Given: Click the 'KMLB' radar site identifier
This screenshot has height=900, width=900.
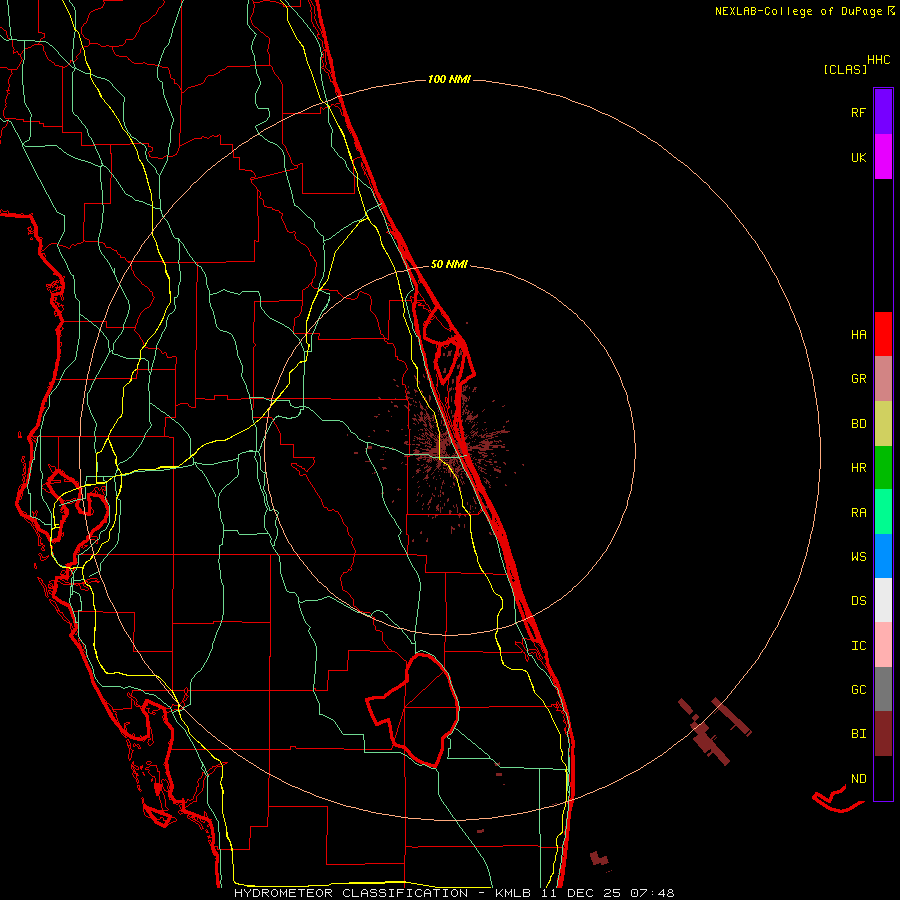Looking at the screenshot, I should click(x=512, y=893).
